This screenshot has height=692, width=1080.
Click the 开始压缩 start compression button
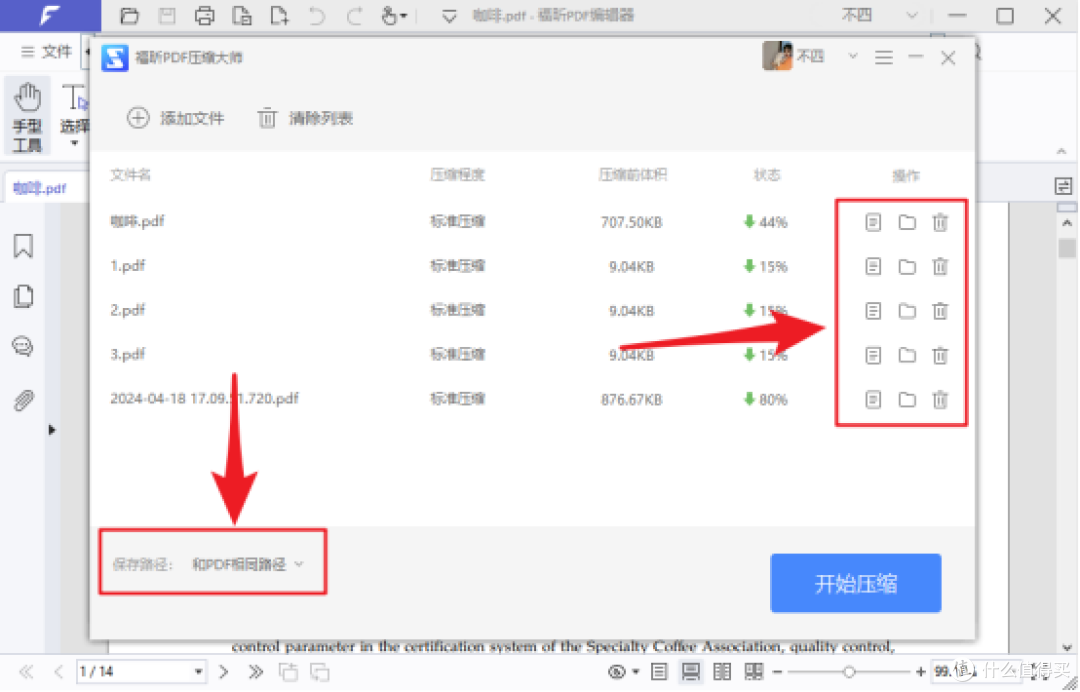[855, 583]
